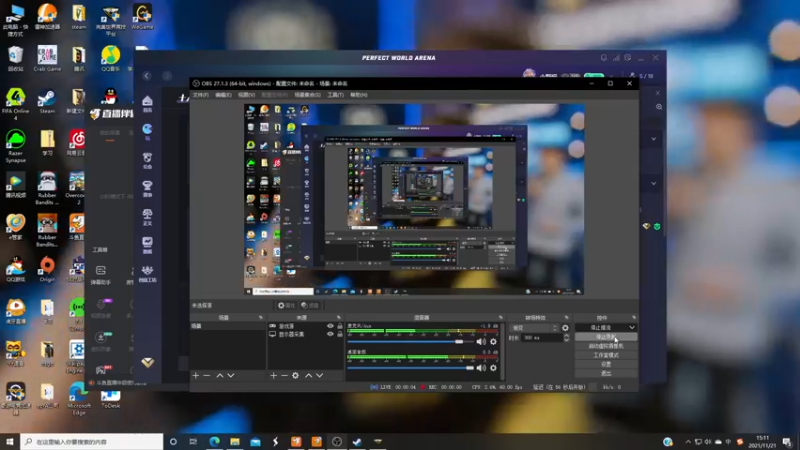Viewport: 800px width, 450px height.
Task: Open the scene transition type dropdown
Action: pyautogui.click(x=534, y=328)
